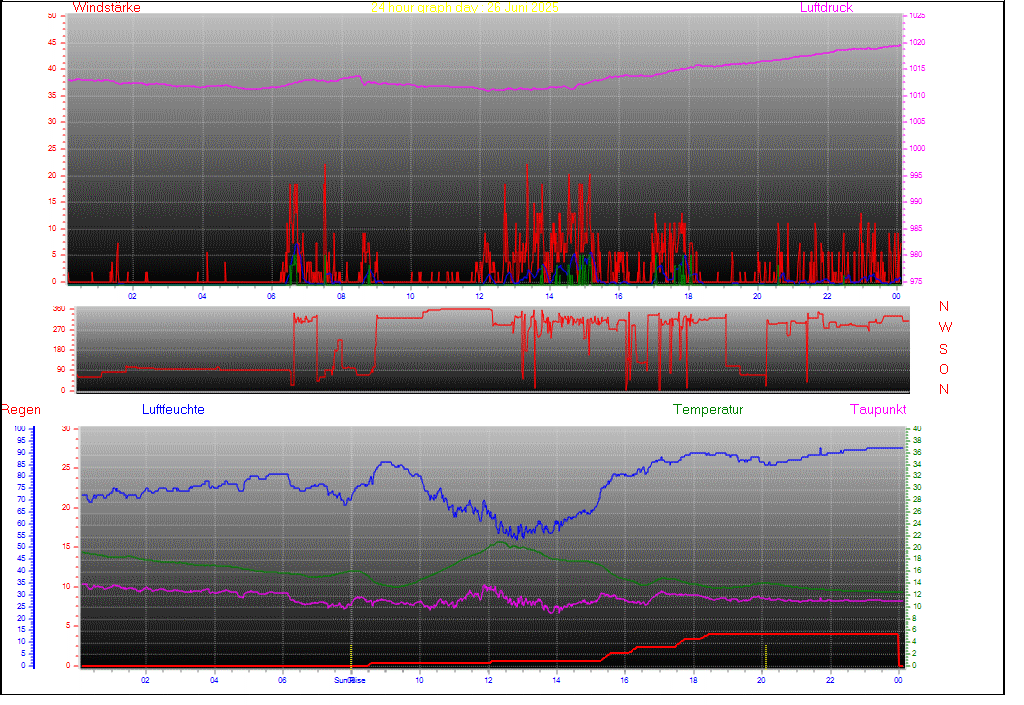The width and height of the screenshot is (1024, 705).
Task: Click the yellow sunset marker near hour 20
Action: [765, 655]
